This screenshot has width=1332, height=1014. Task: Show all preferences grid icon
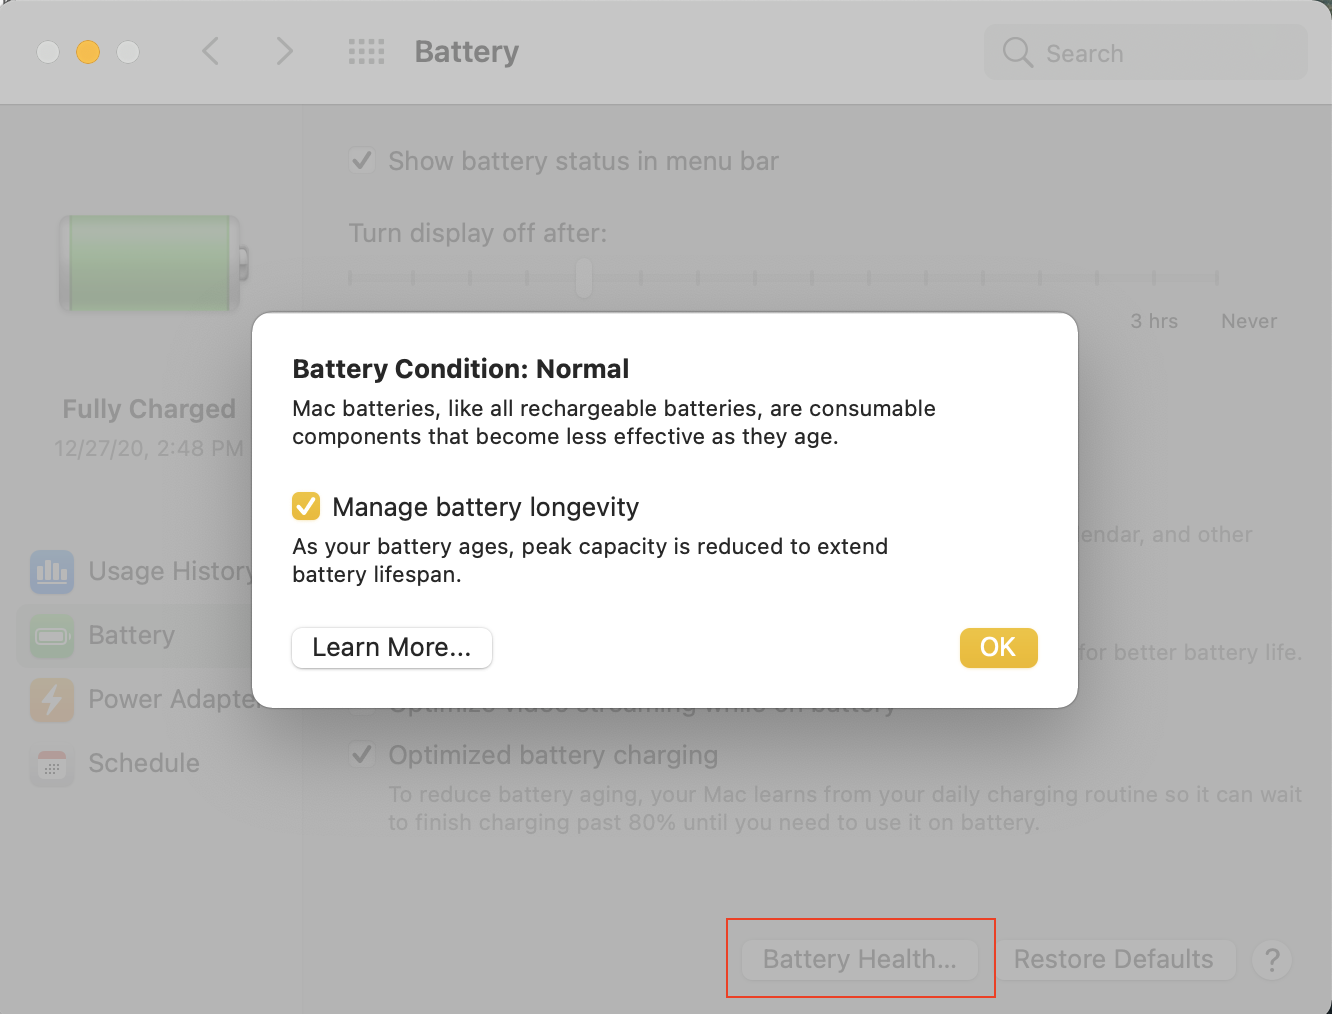point(366,52)
